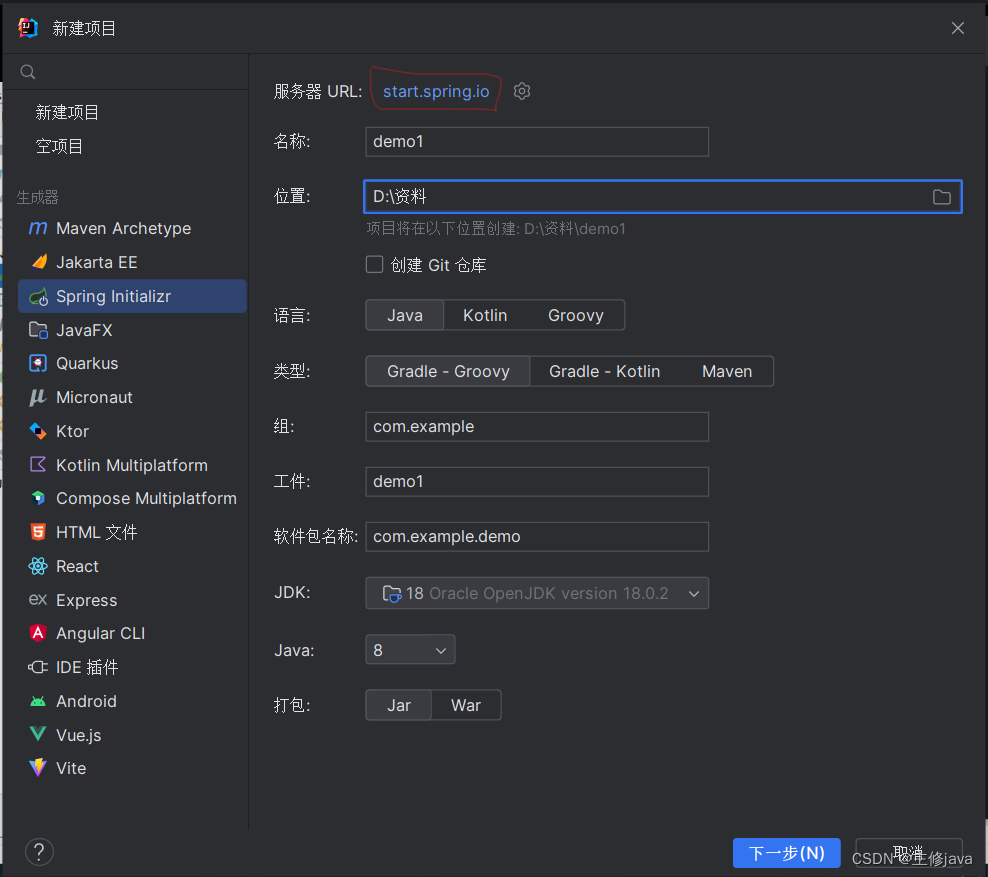The height and width of the screenshot is (877, 988).
Task: Click the Micronaut generator icon
Action: [38, 398]
